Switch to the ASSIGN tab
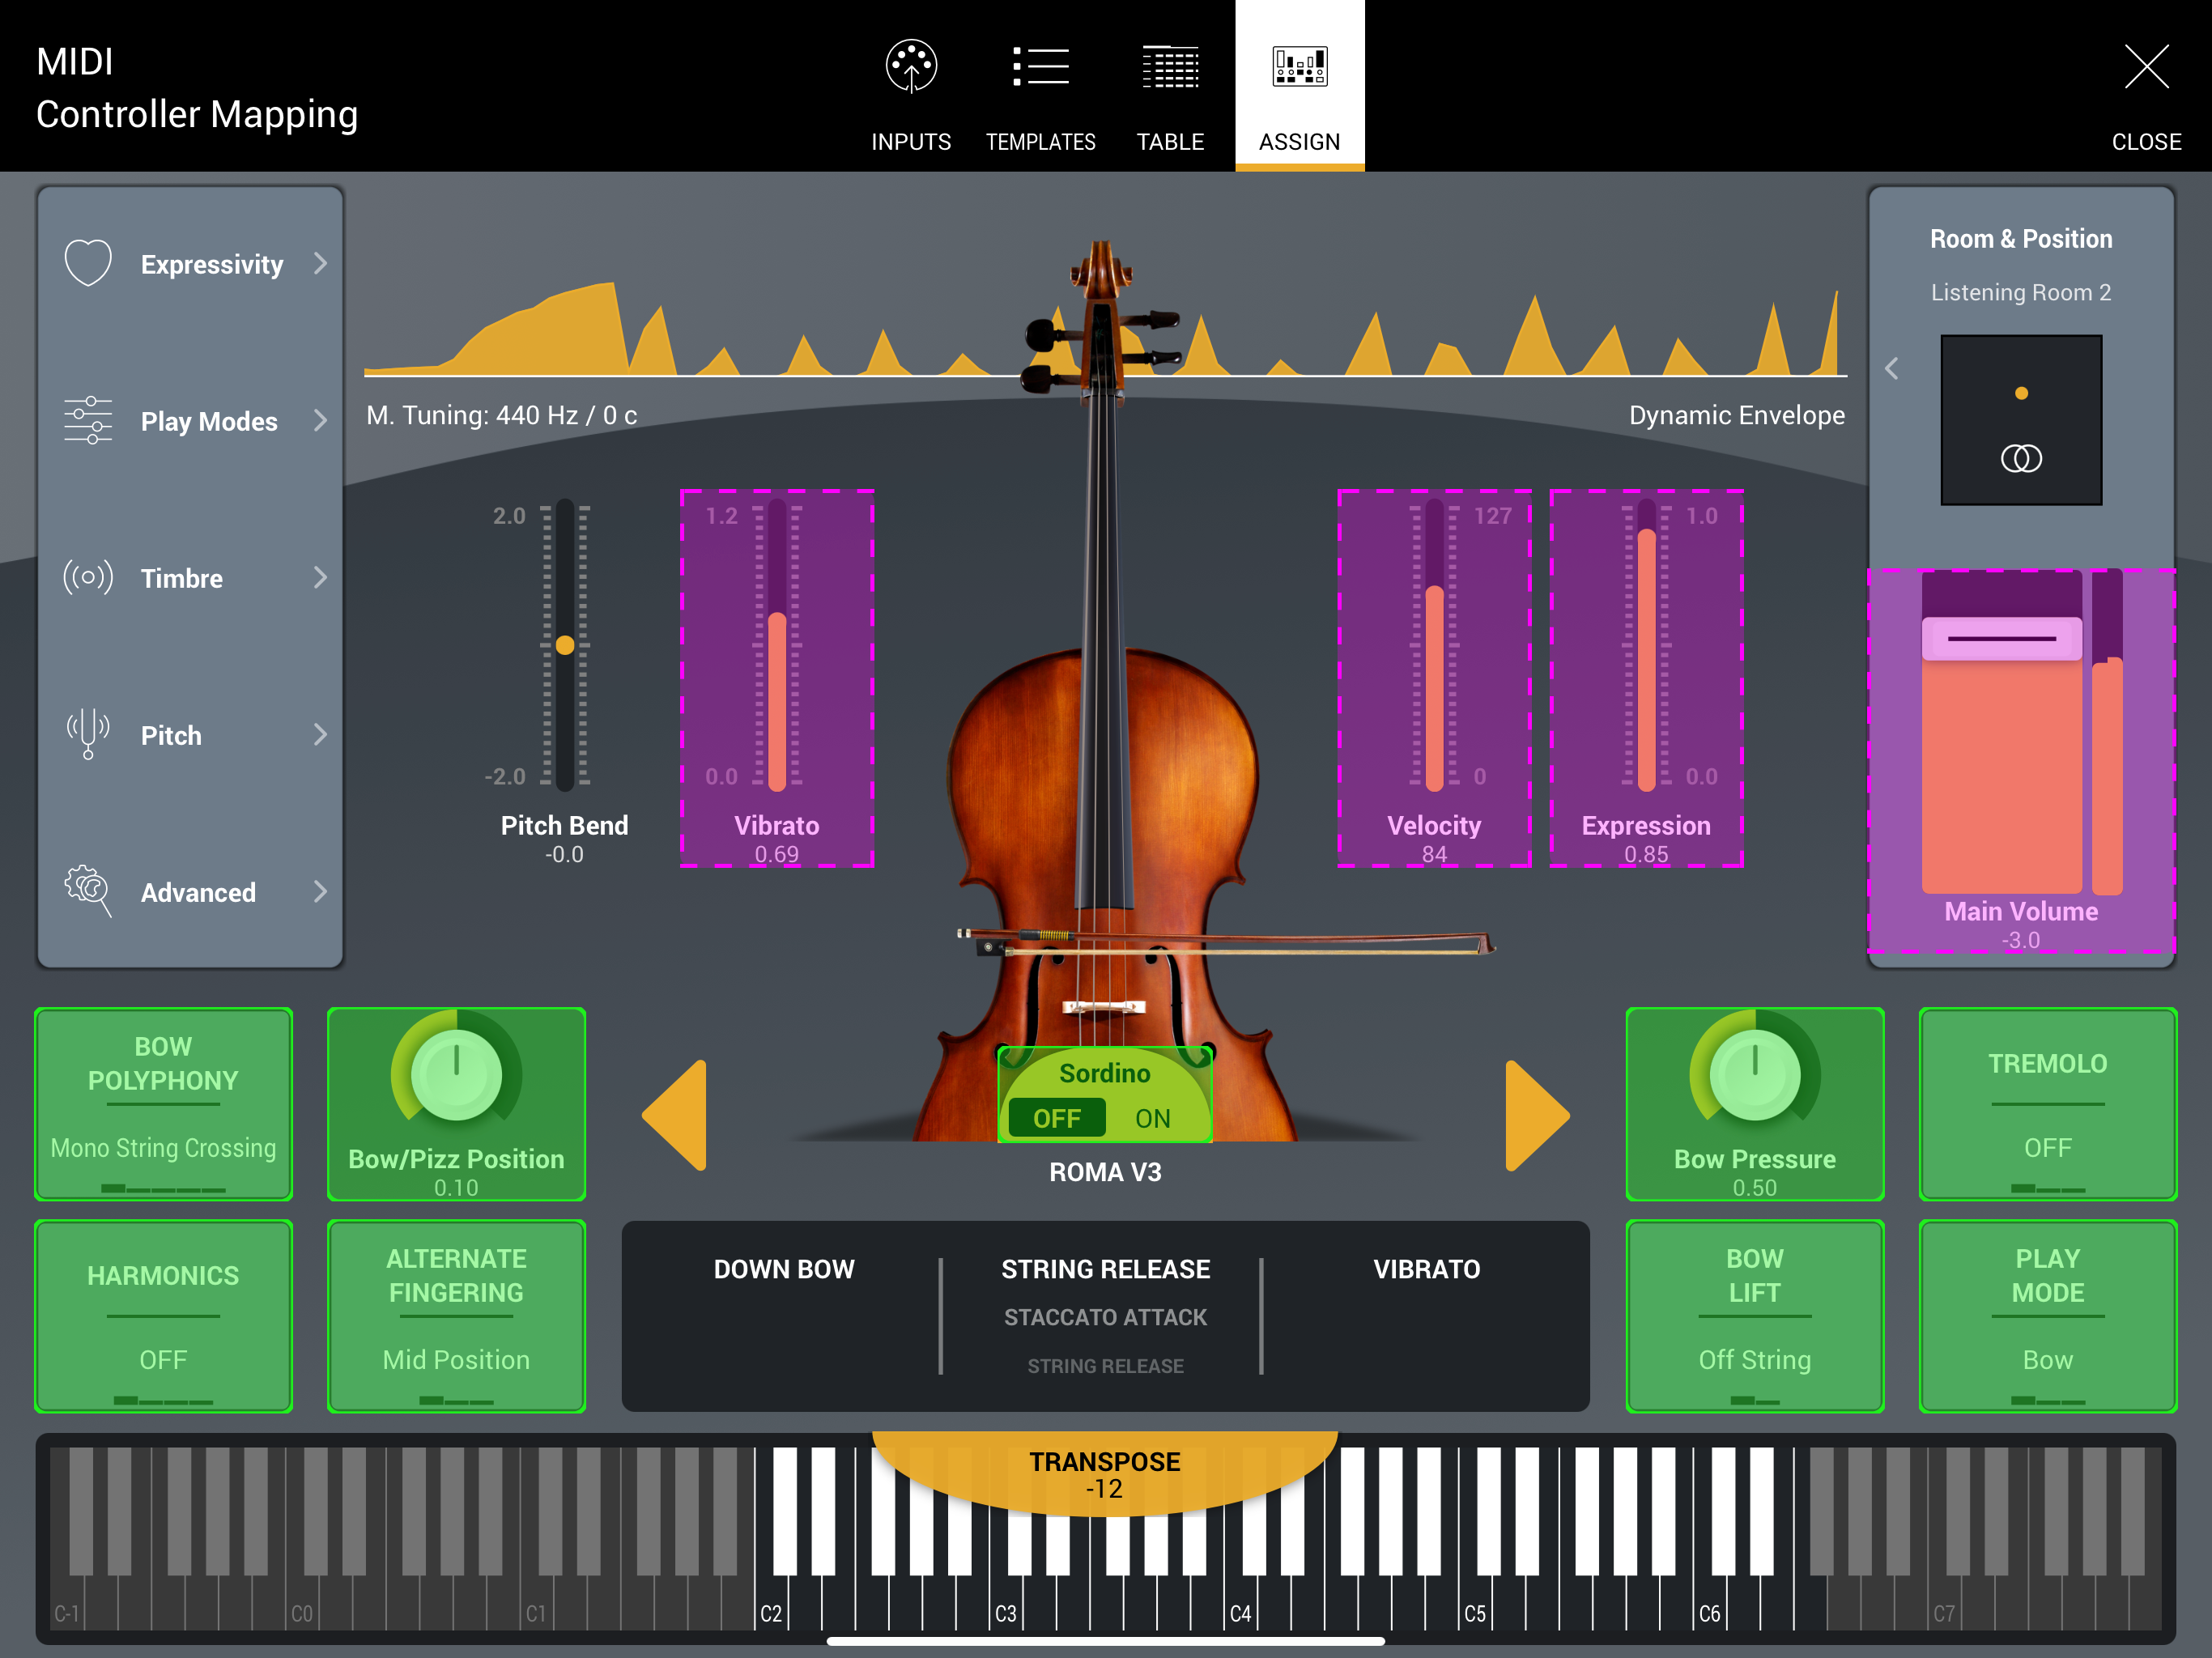 pyautogui.click(x=1299, y=86)
